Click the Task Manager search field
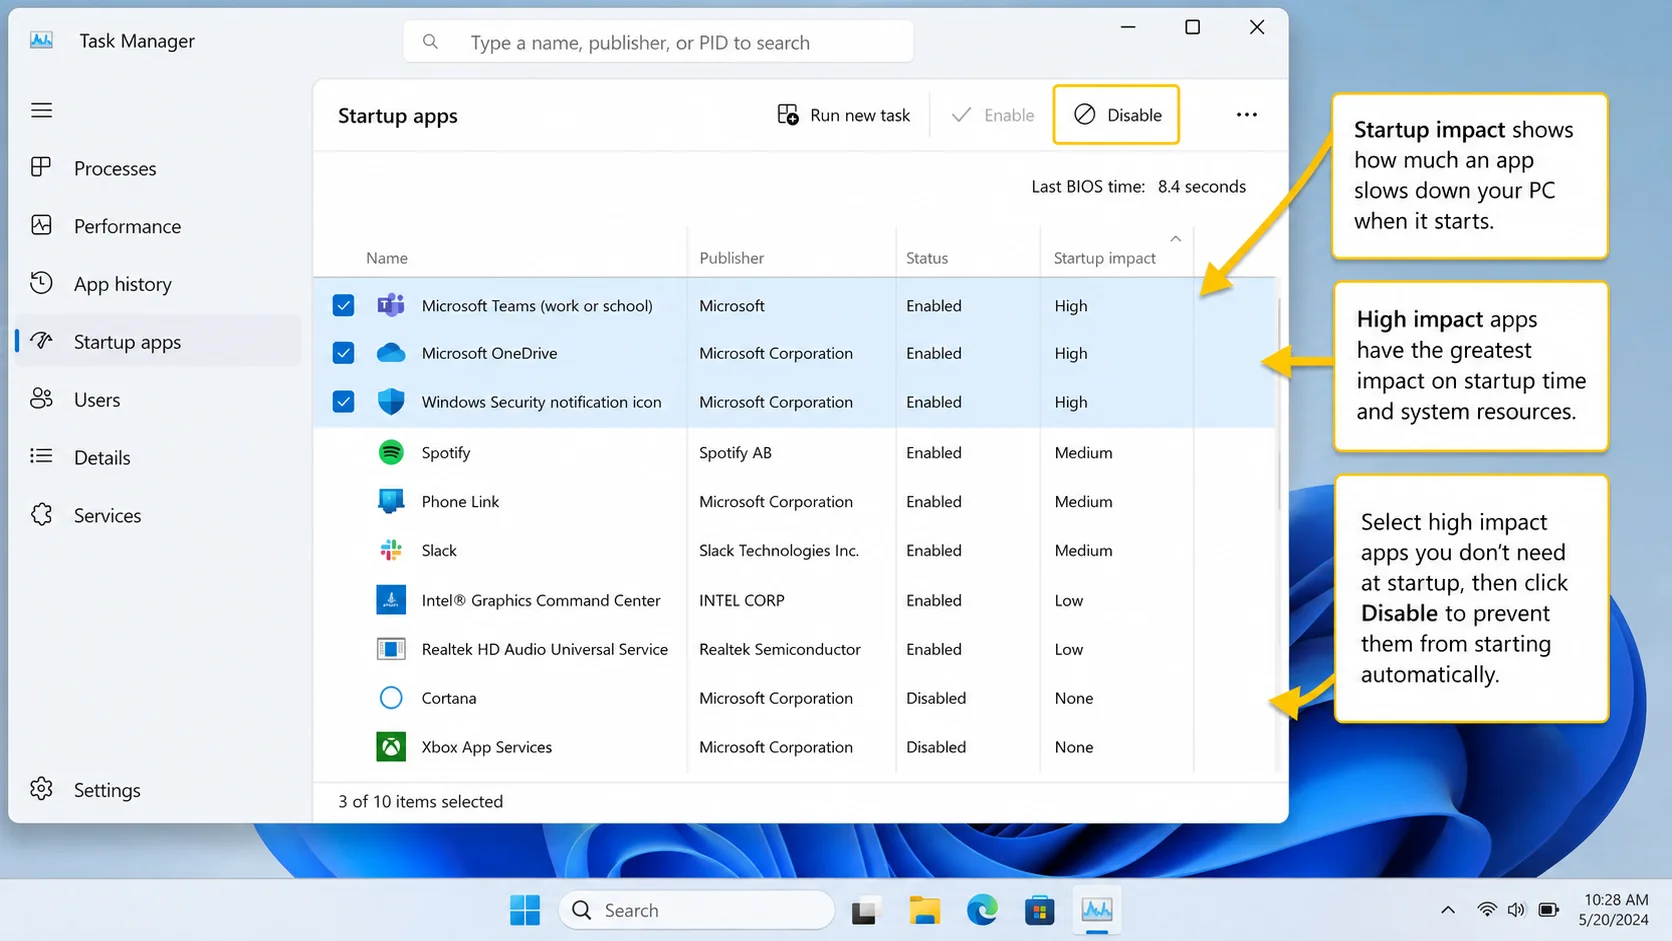1672x941 pixels. (x=658, y=42)
